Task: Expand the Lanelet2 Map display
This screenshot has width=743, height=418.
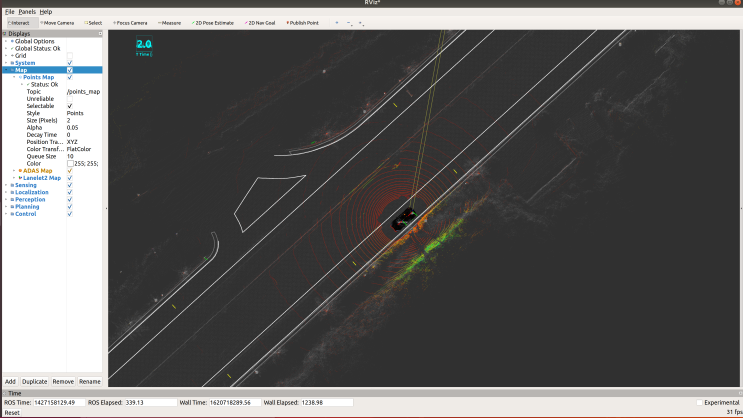Action: [x=14, y=178]
